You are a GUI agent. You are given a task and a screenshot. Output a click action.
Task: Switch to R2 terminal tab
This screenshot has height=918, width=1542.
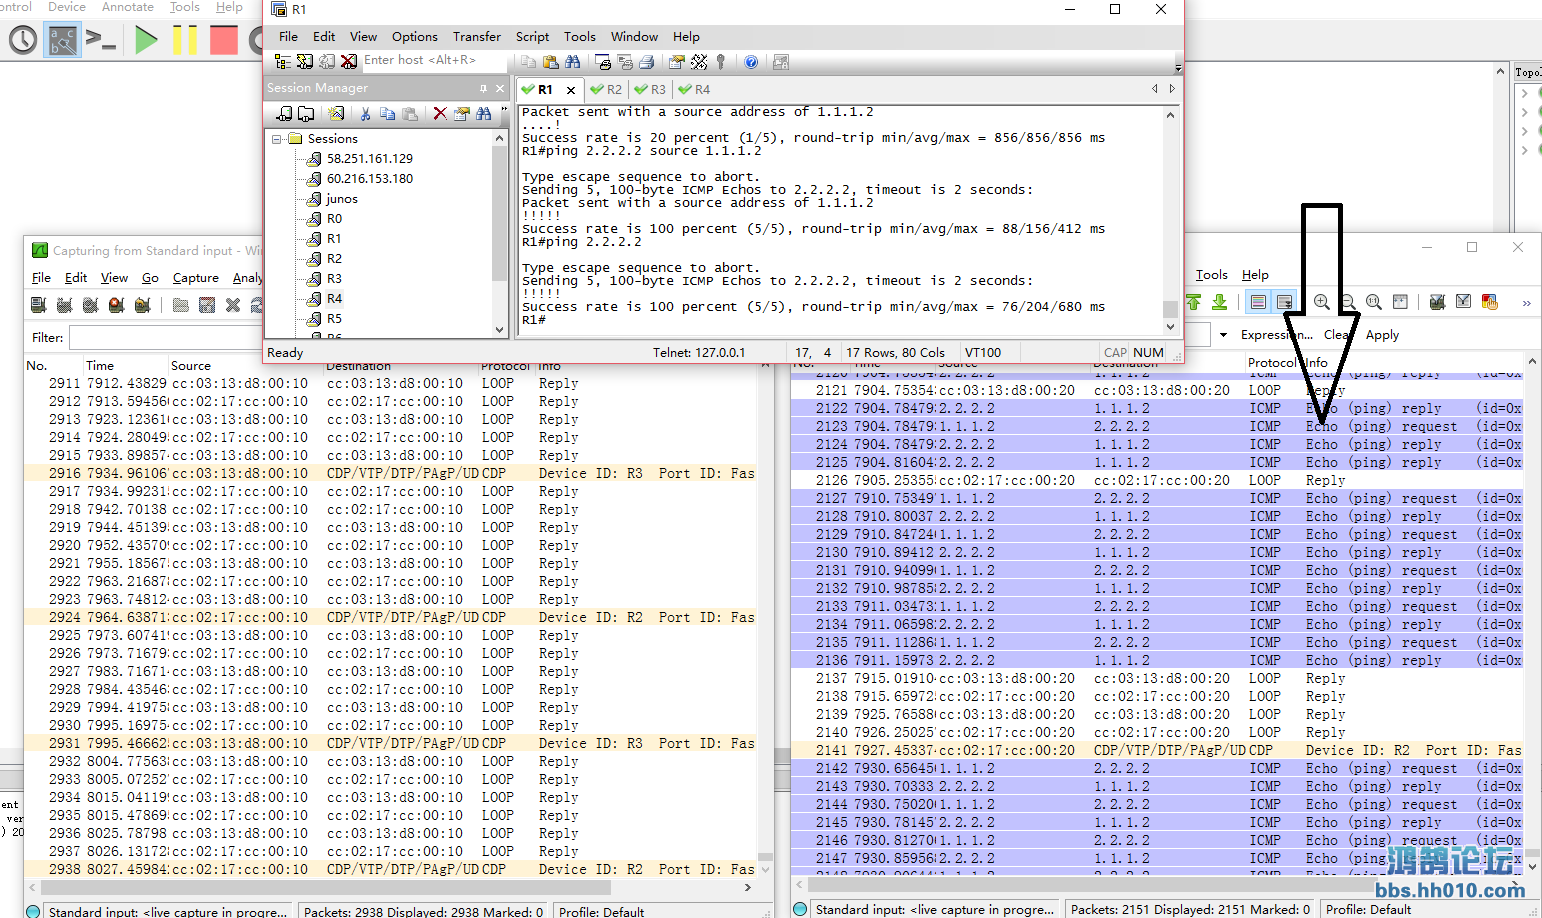(x=606, y=89)
